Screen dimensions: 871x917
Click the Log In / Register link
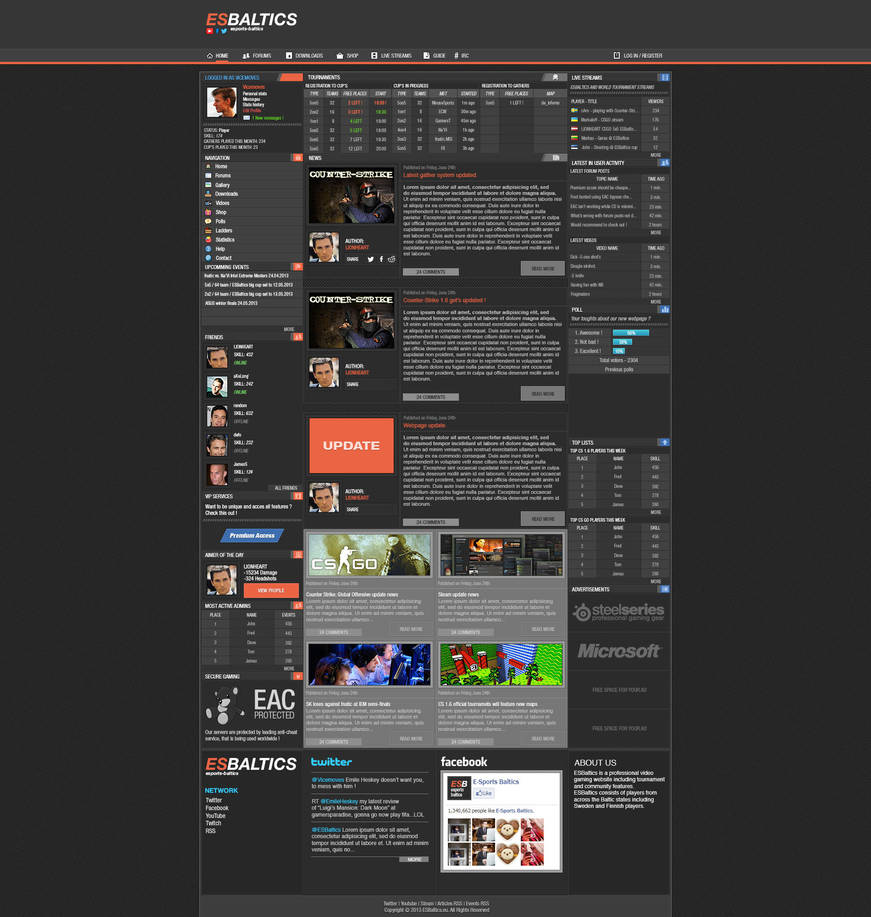point(638,56)
